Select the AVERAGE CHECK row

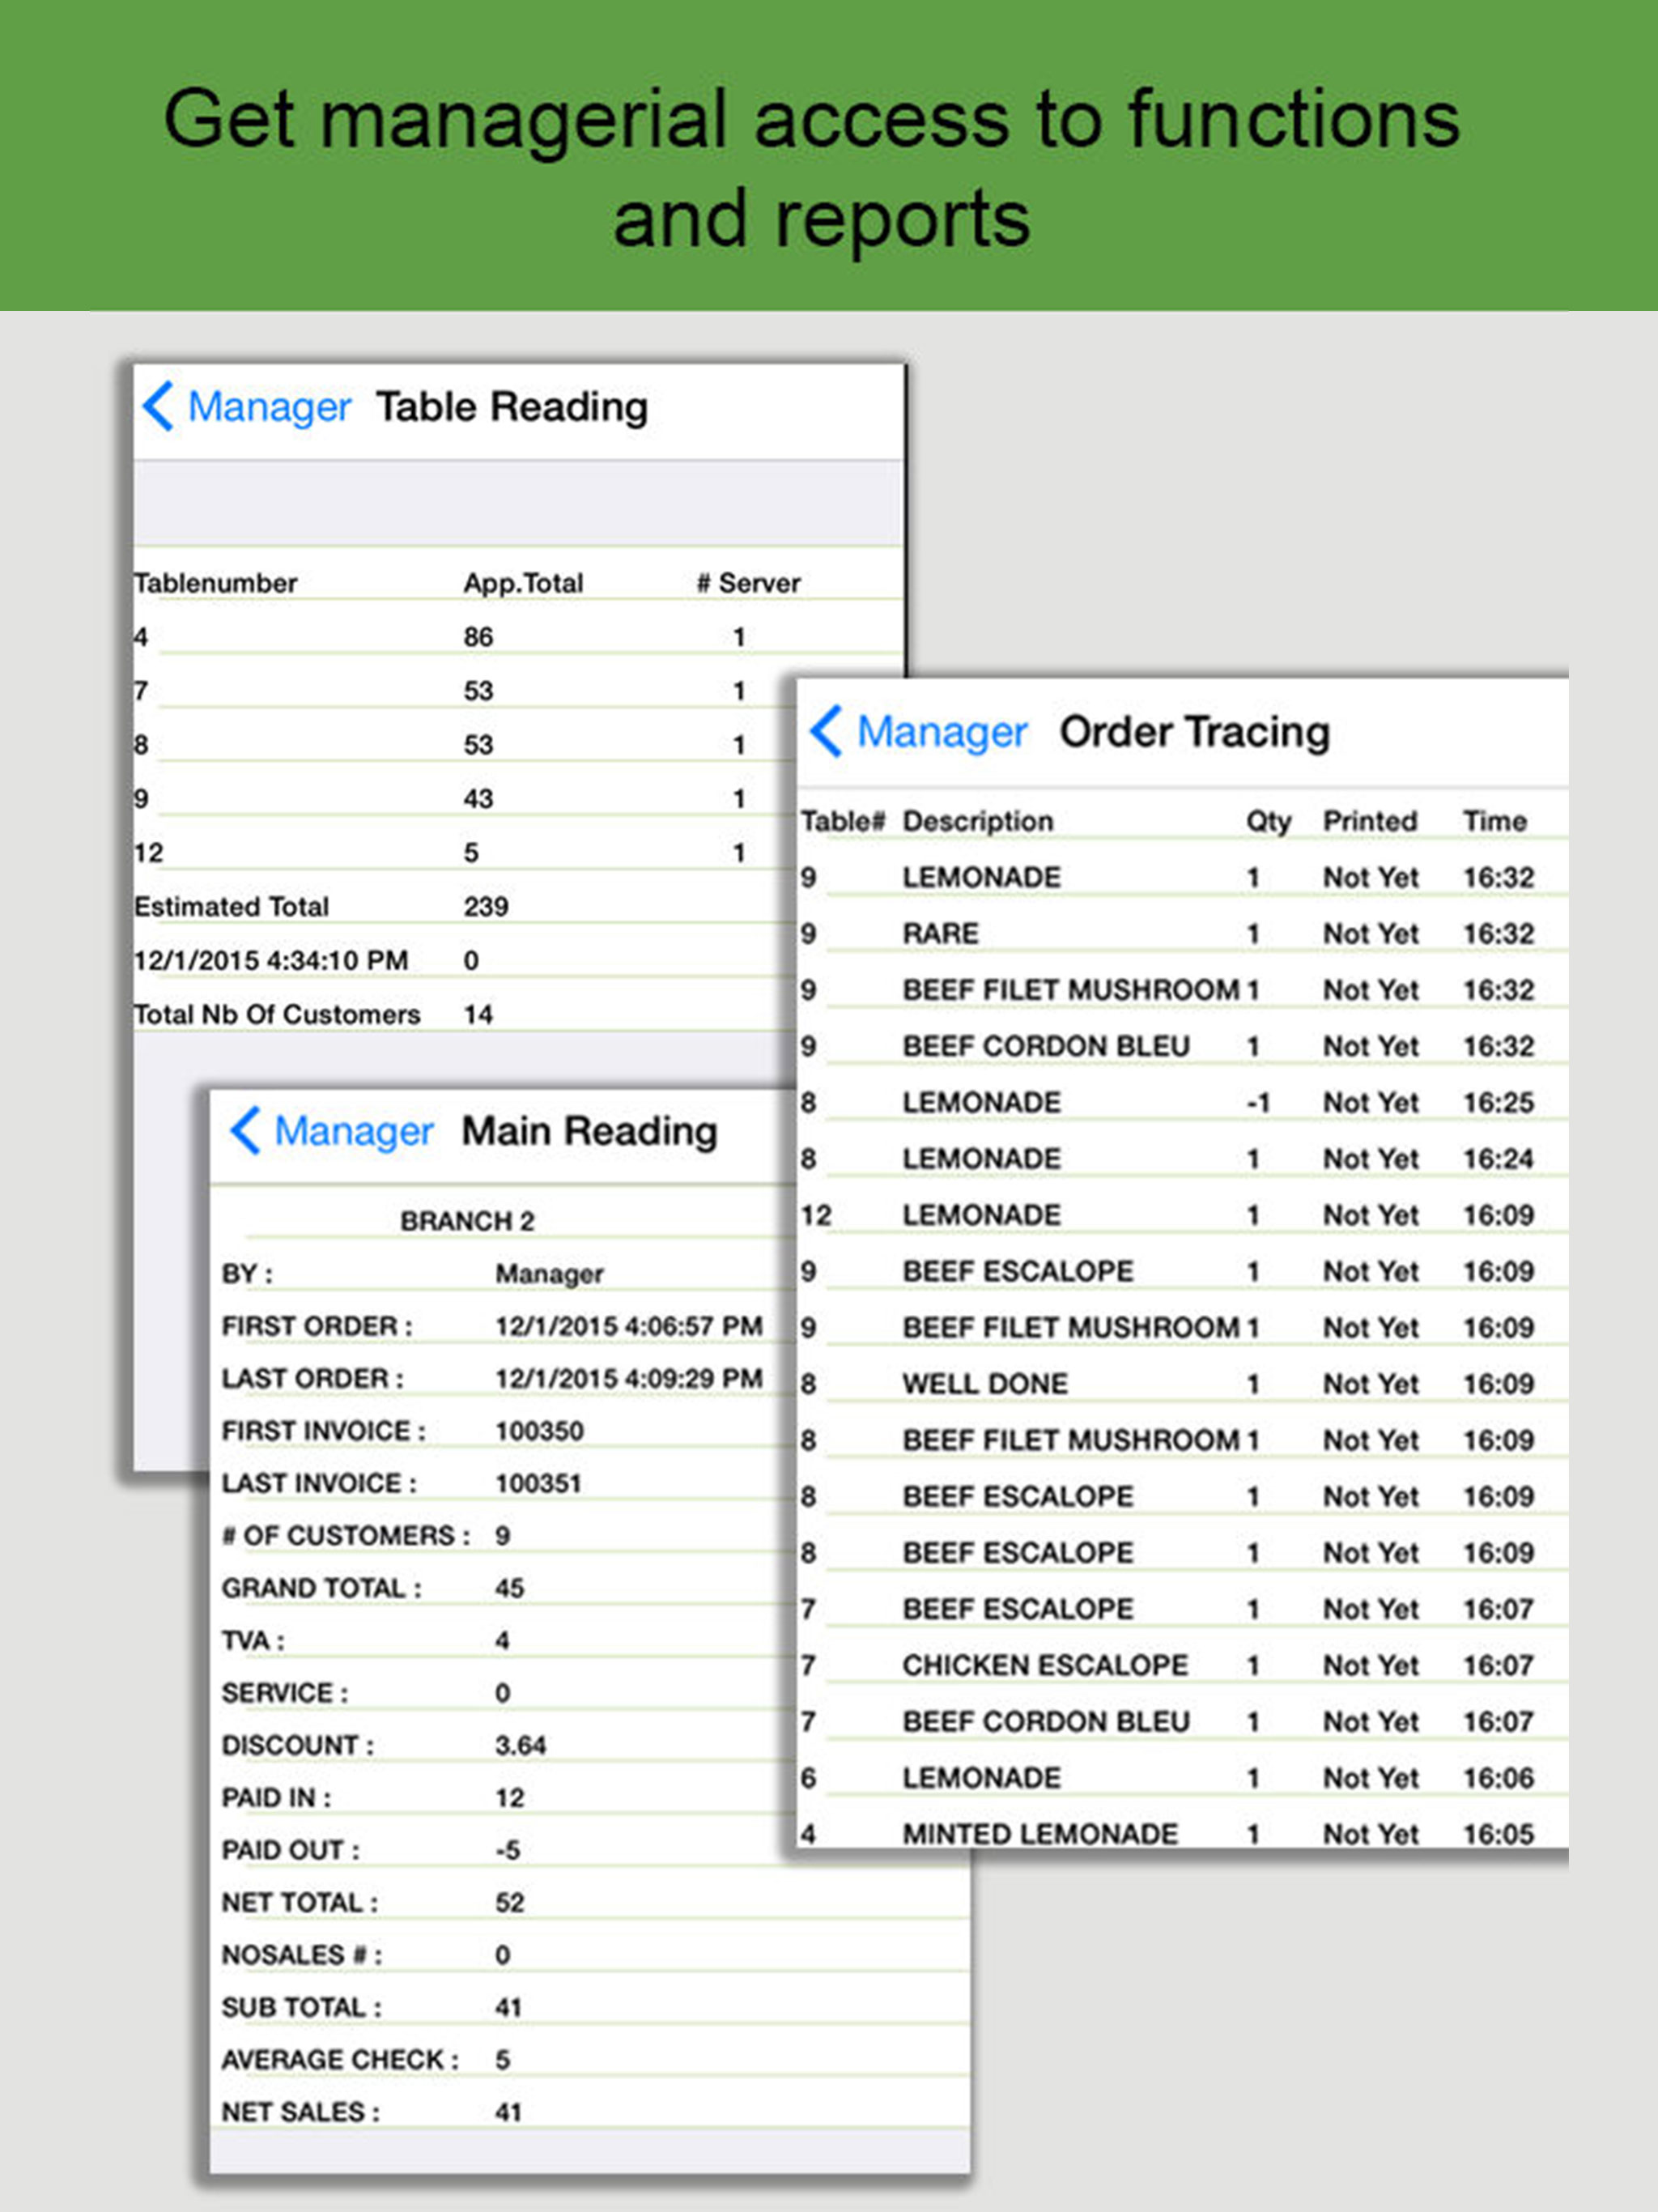[590, 2060]
